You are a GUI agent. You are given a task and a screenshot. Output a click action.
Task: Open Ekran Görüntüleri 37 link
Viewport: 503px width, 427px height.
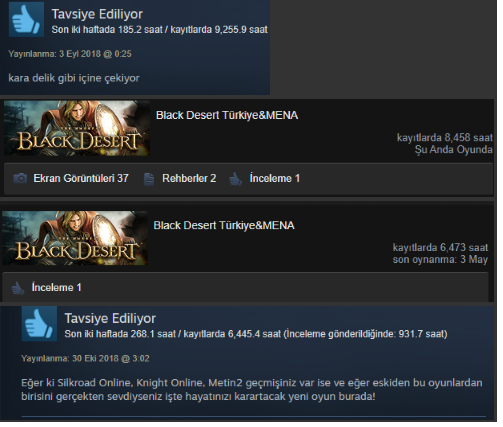[x=81, y=179]
